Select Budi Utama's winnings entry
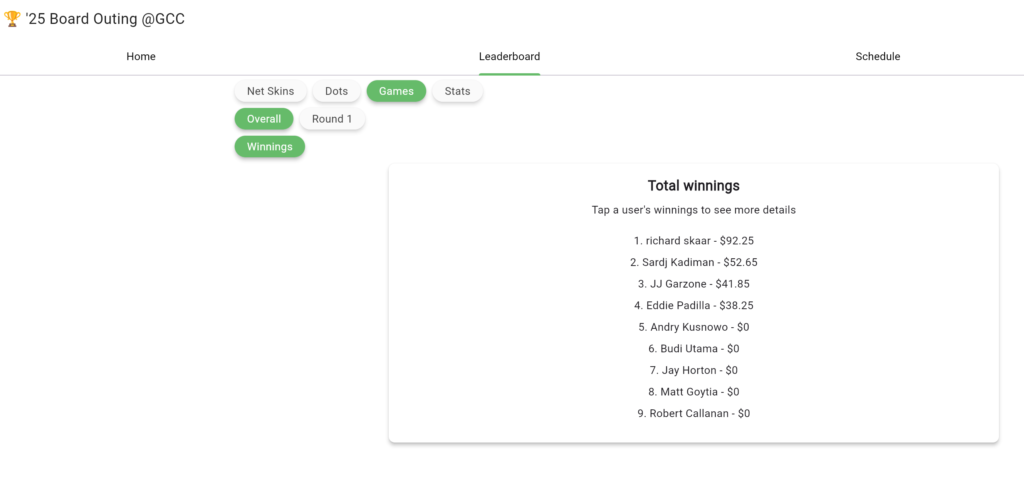The height and width of the screenshot is (488, 1024). (693, 349)
